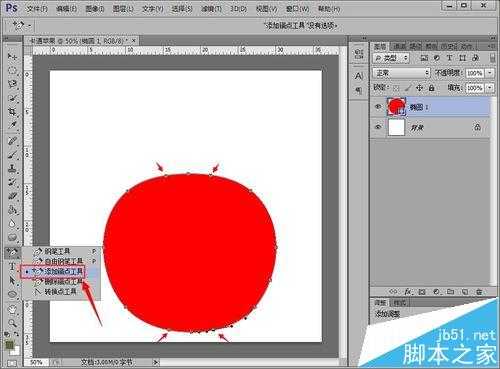Toggle filter for pixel layers

coord(424,58)
